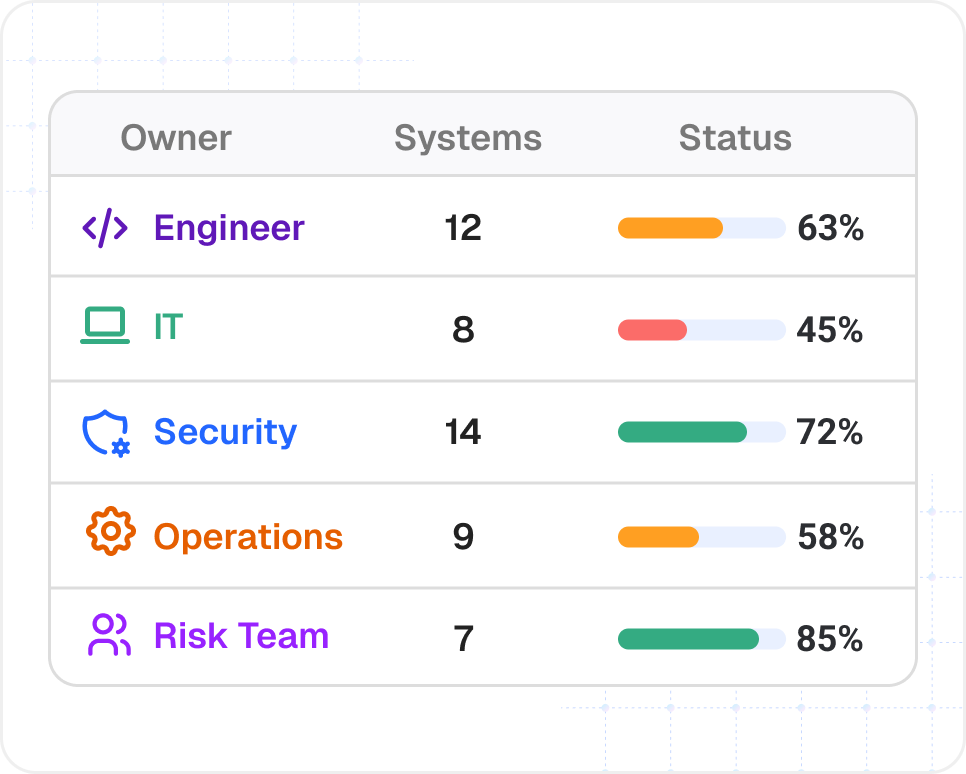Click the Operations gear icon
The width and height of the screenshot is (966, 774).
pyautogui.click(x=110, y=531)
